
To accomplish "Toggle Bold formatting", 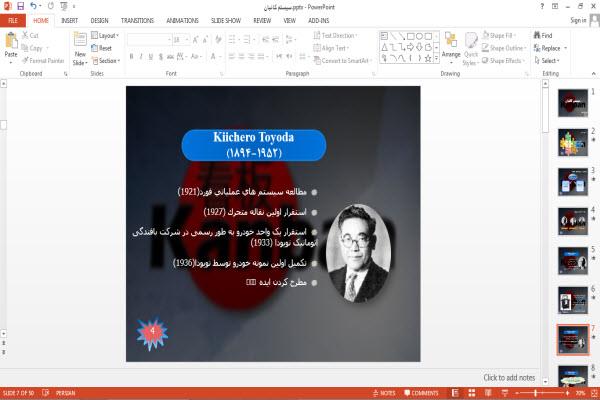I will point(131,57).
